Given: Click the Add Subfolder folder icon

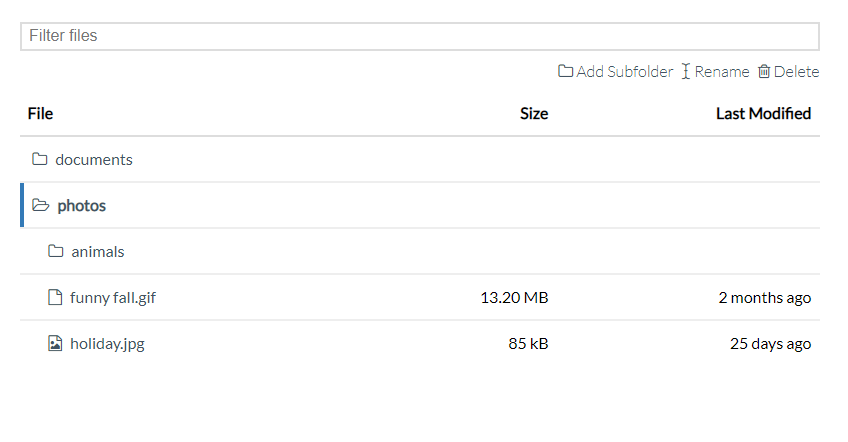Looking at the screenshot, I should coord(566,72).
